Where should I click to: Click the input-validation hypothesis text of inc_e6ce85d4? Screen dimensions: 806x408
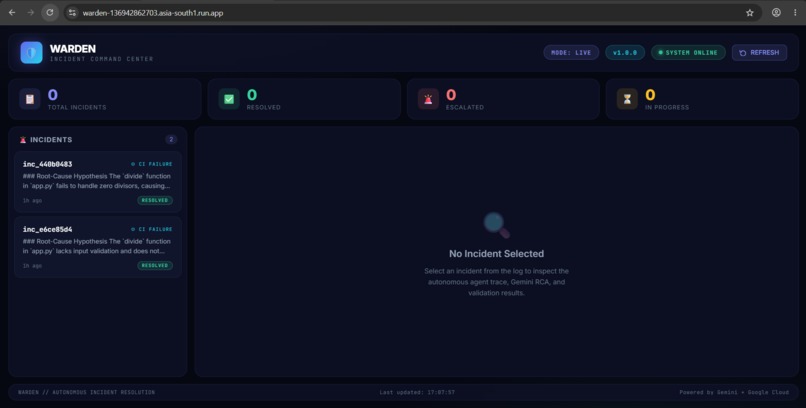tap(97, 246)
